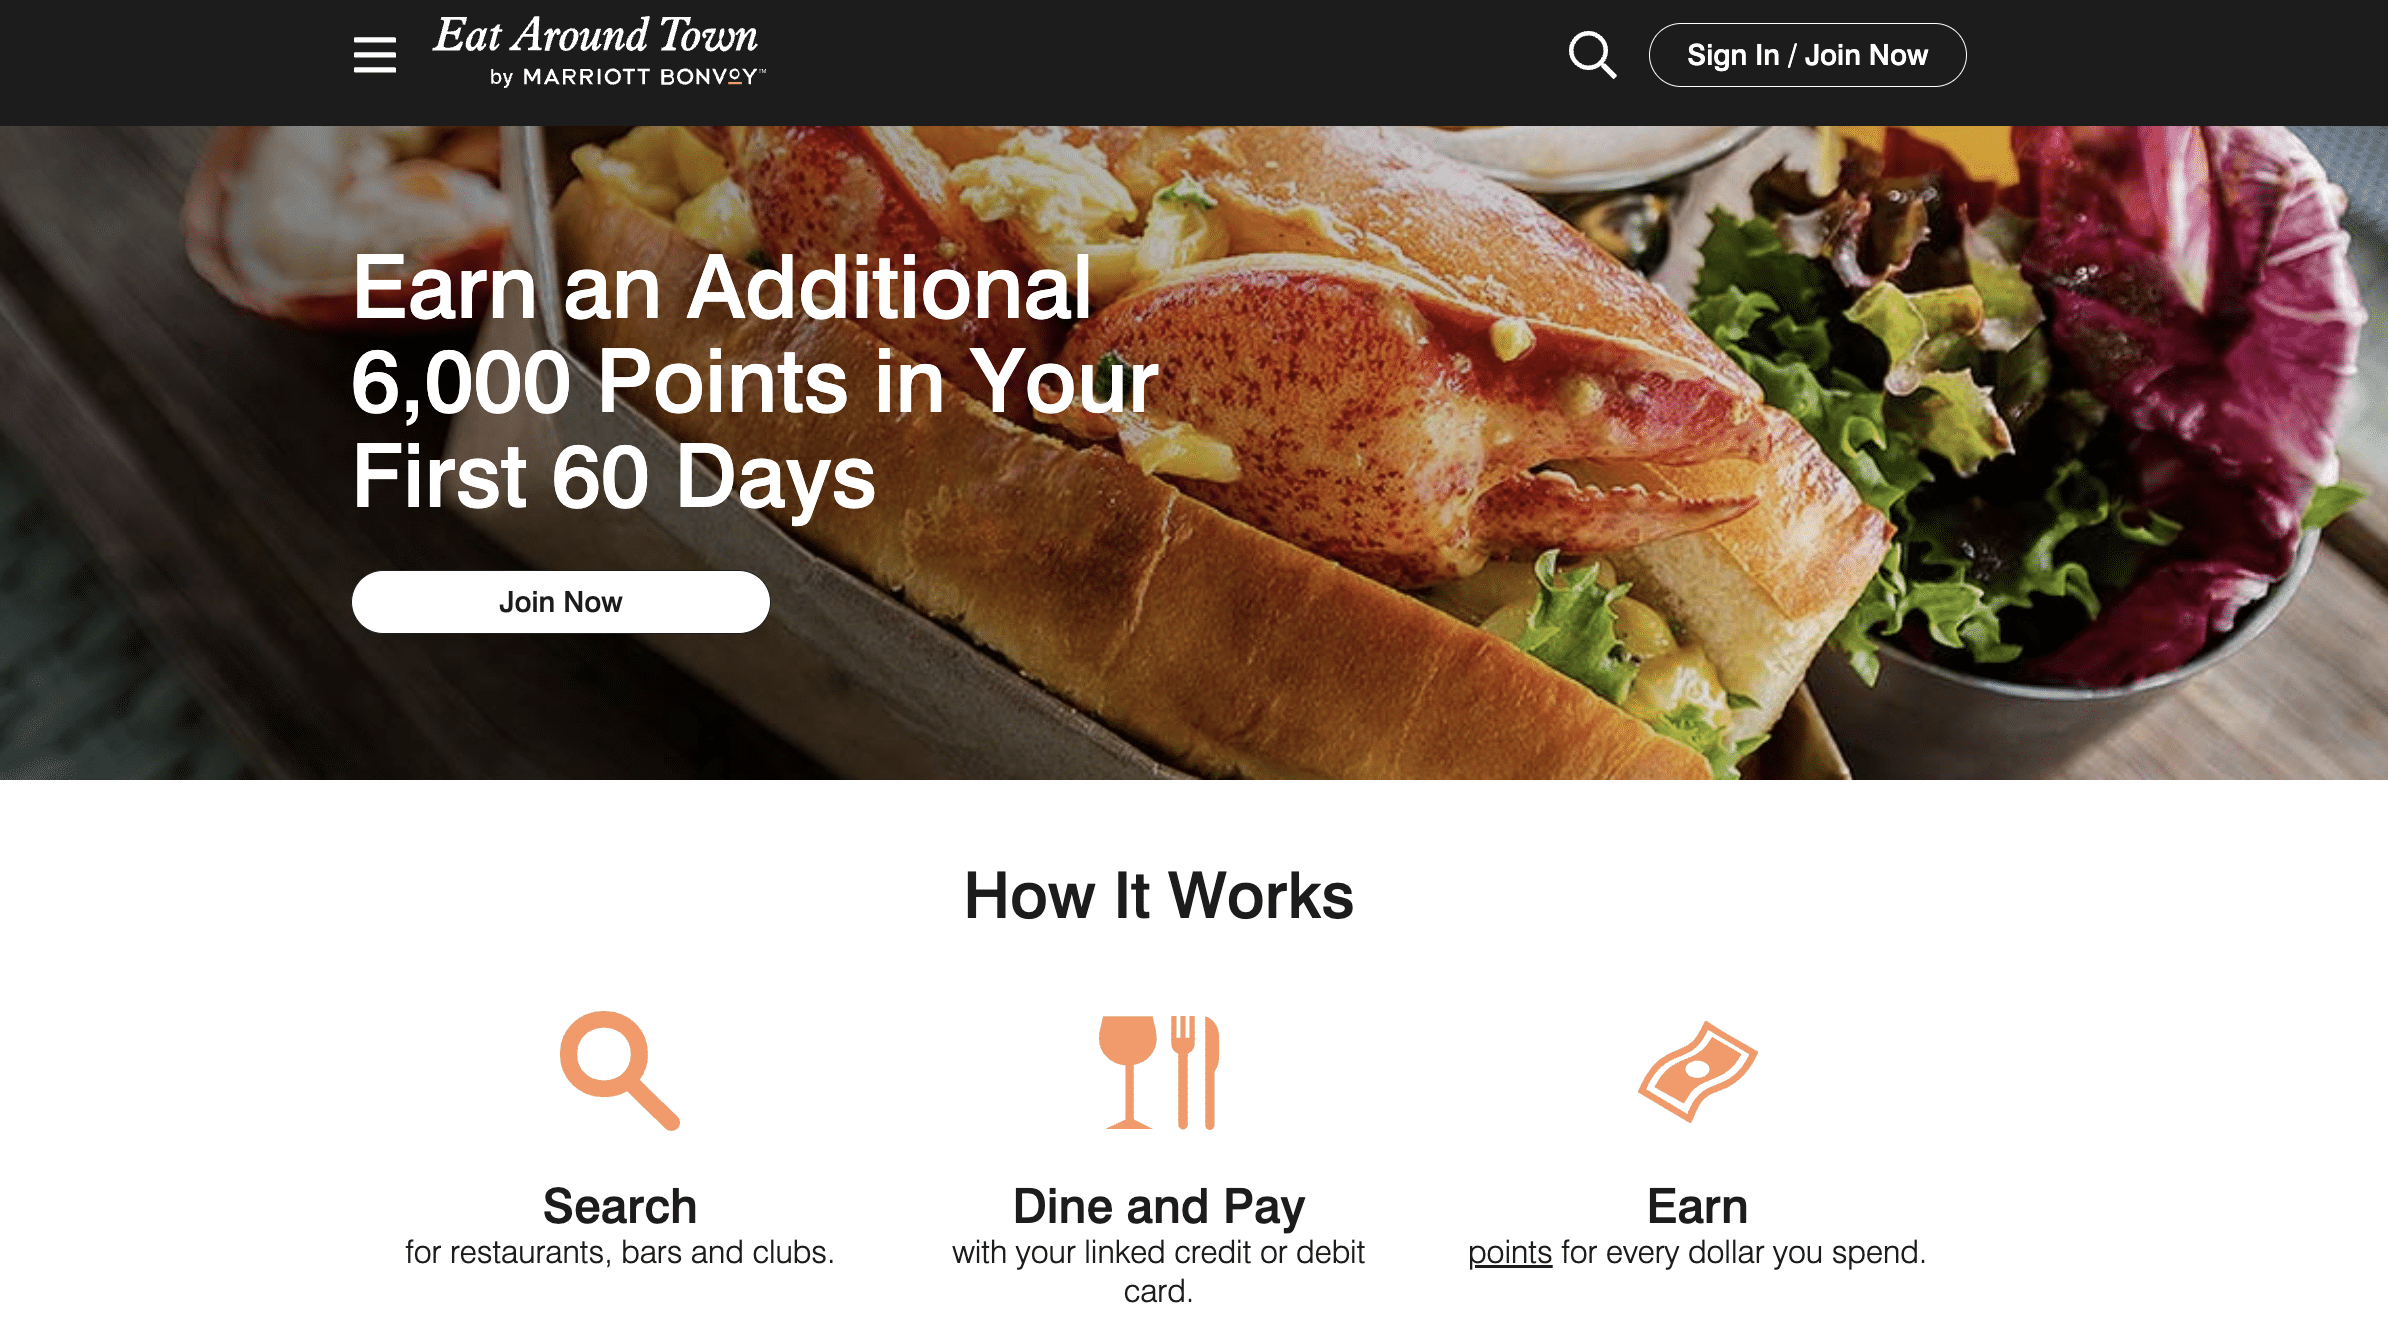Click the Earn an Additional 6,000 Points headline
The image size is (2388, 1342).
point(755,381)
